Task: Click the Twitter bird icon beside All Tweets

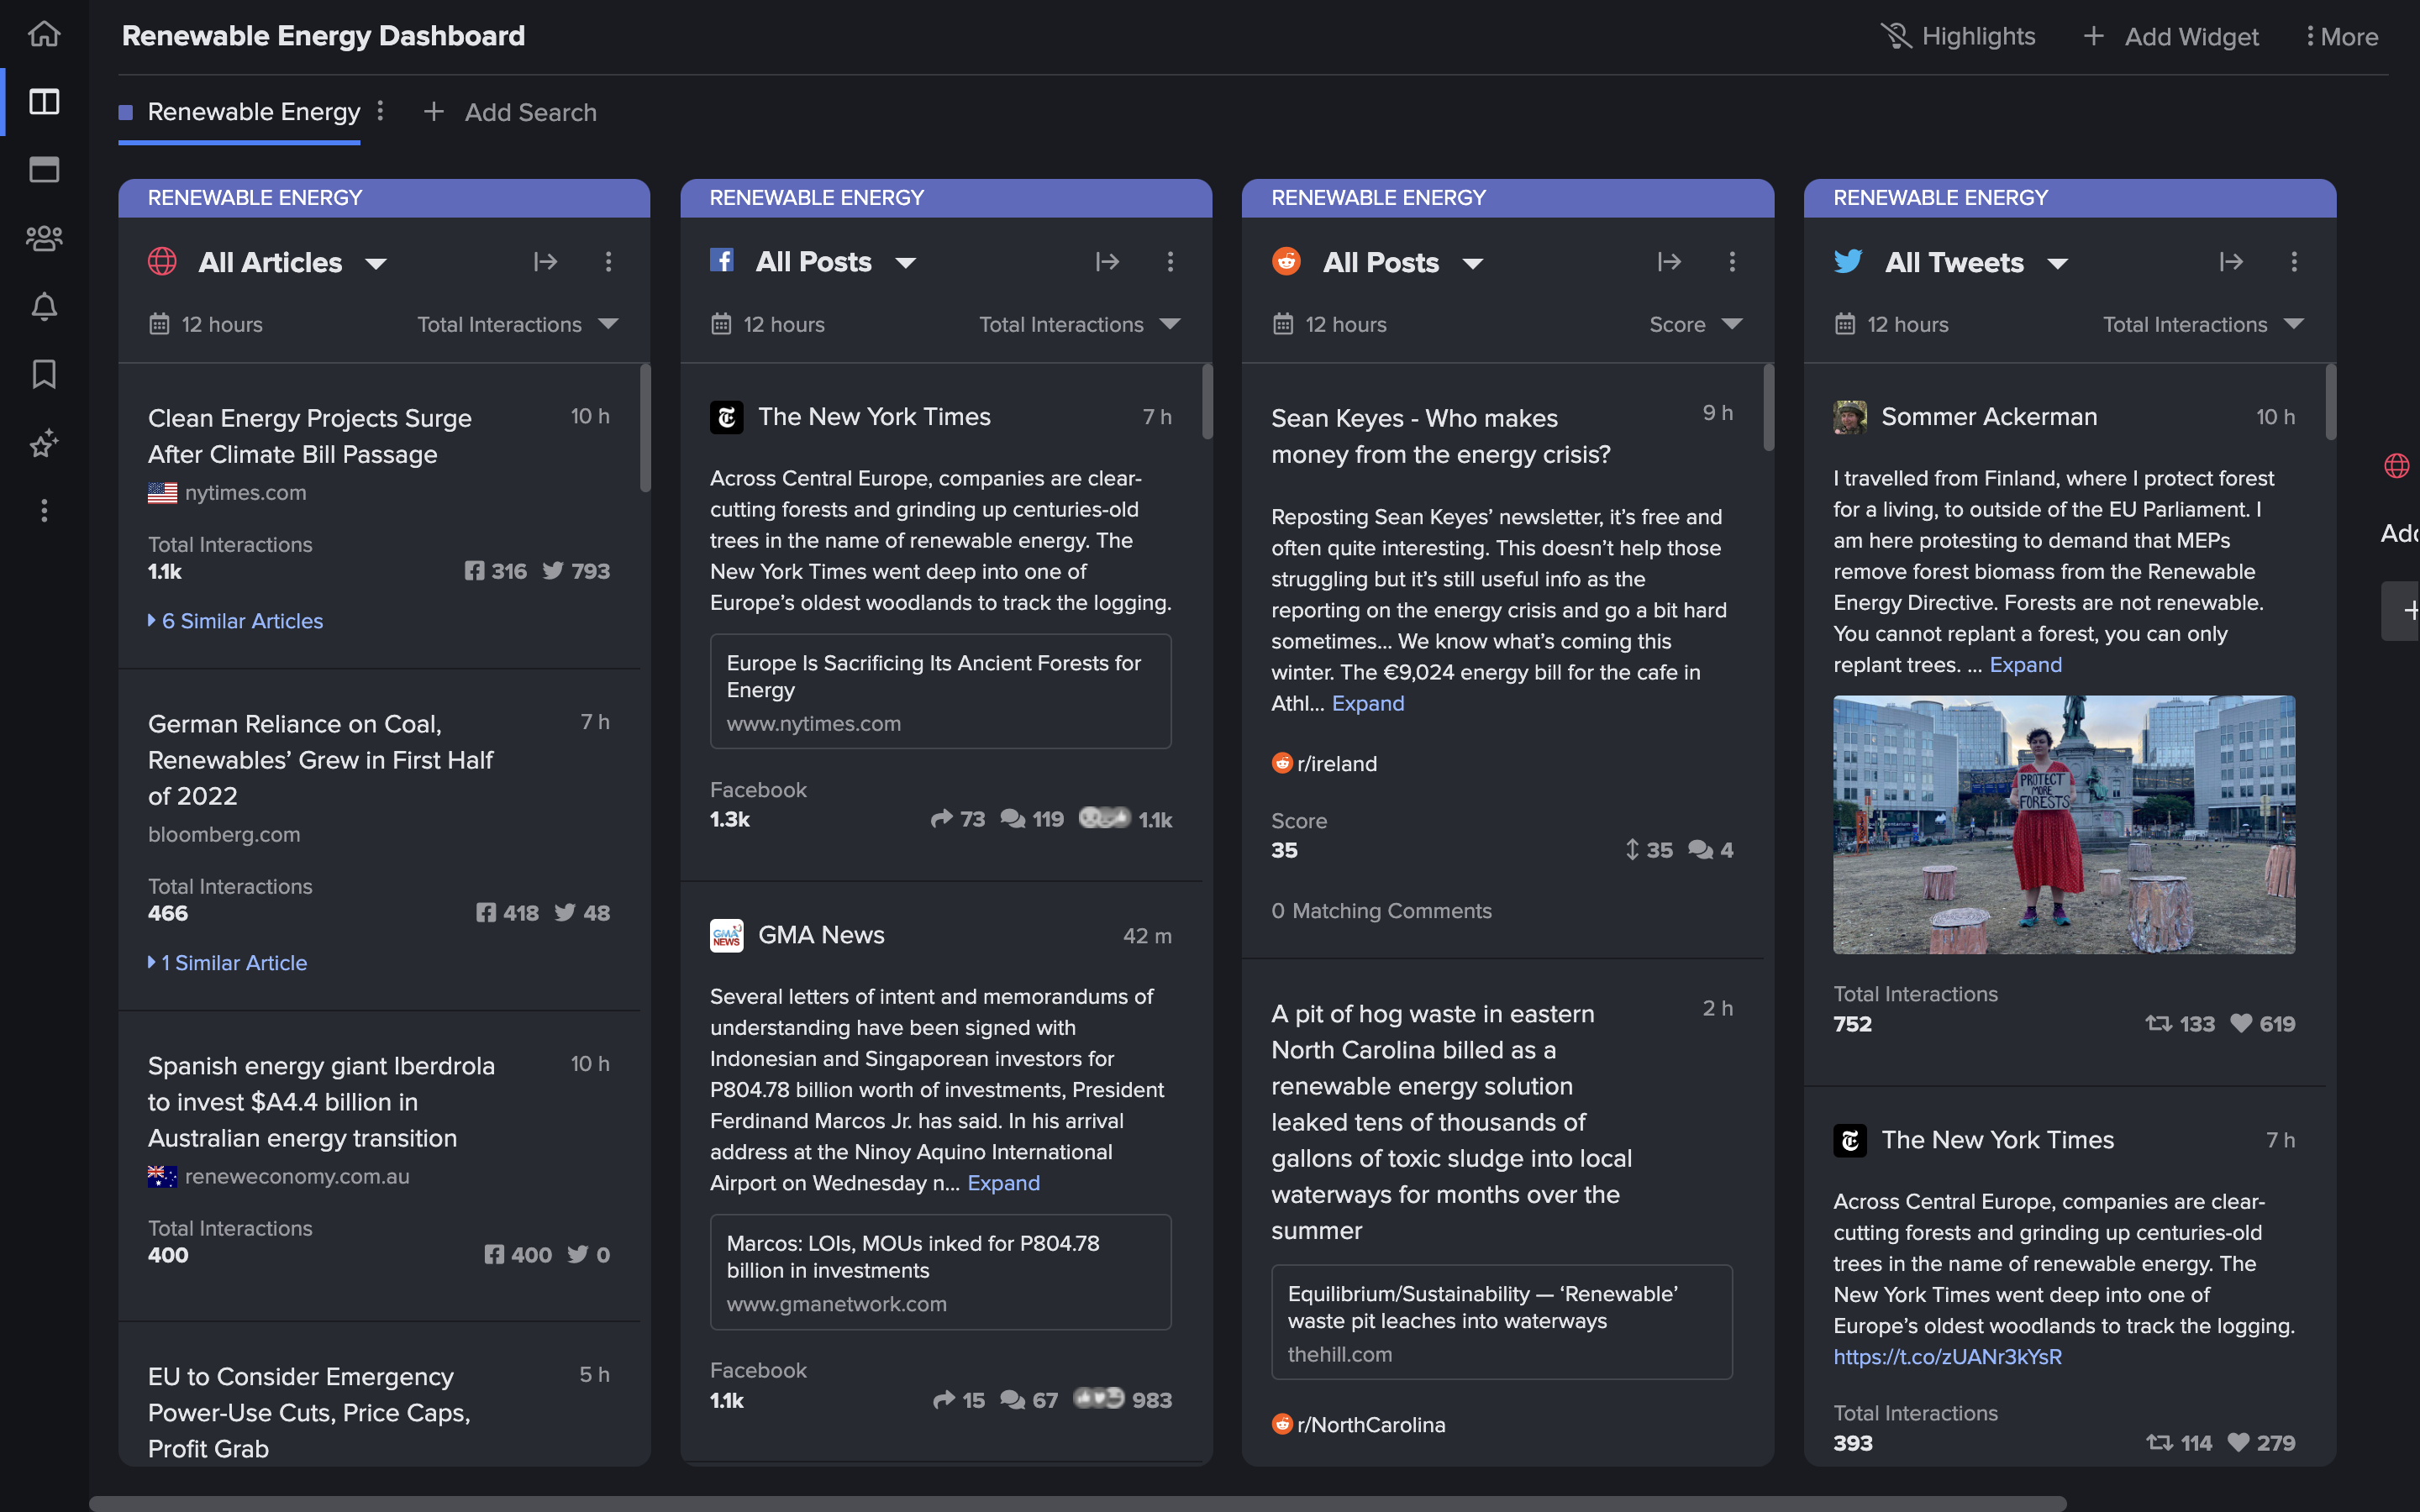Action: tap(1848, 262)
